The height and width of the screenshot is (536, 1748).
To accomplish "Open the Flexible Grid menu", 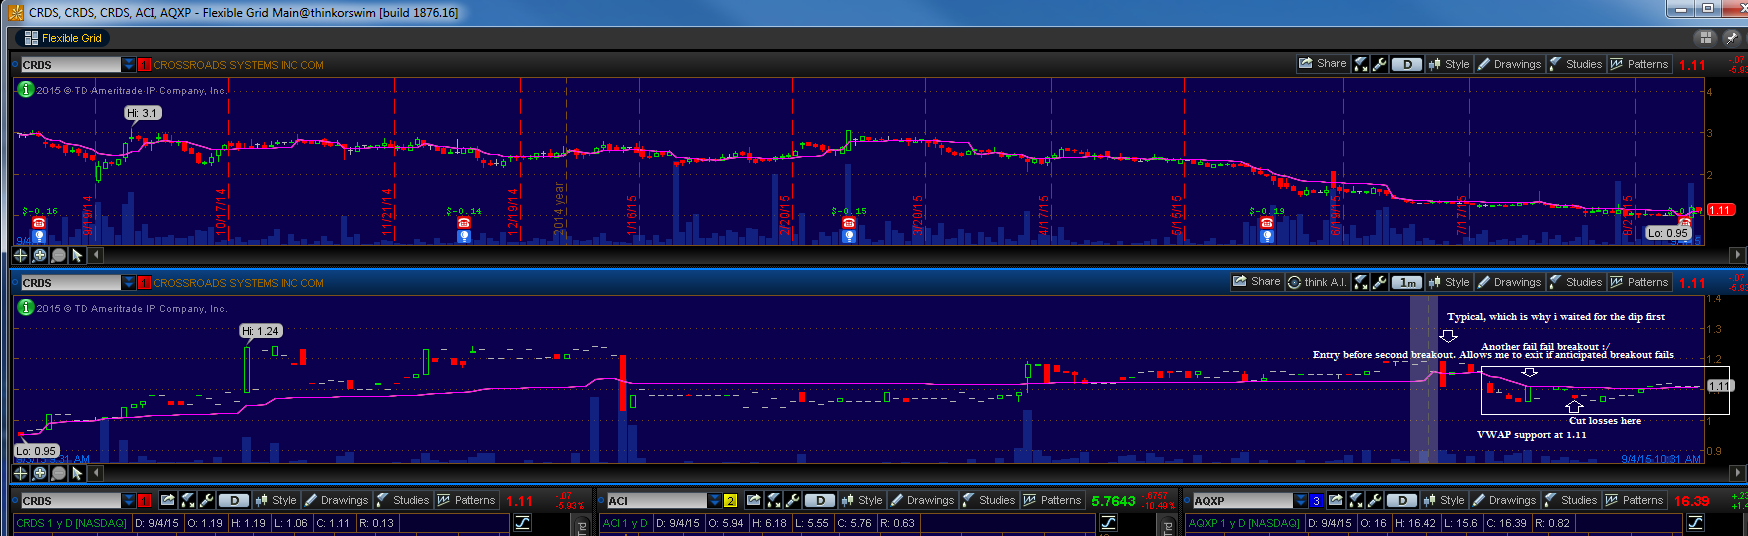I will coord(63,38).
